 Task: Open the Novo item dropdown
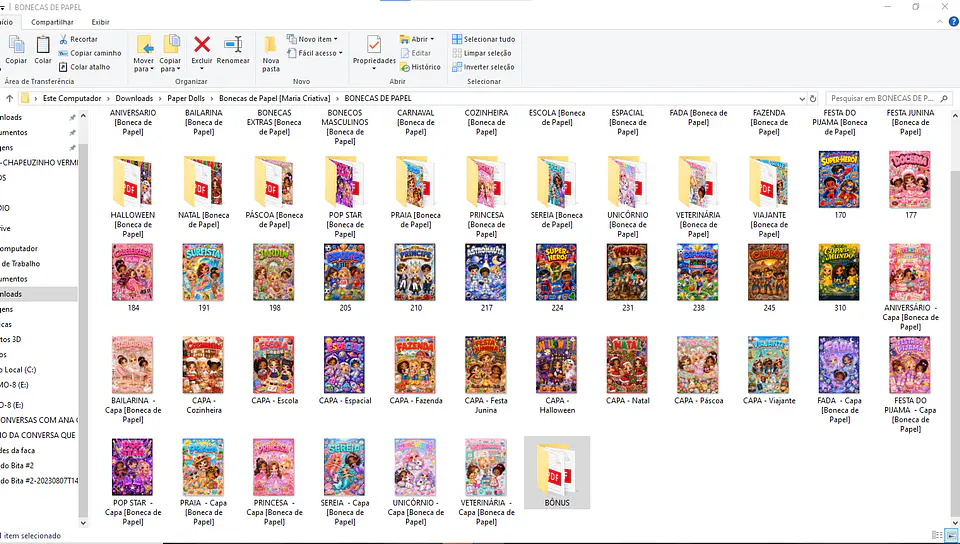pos(312,39)
